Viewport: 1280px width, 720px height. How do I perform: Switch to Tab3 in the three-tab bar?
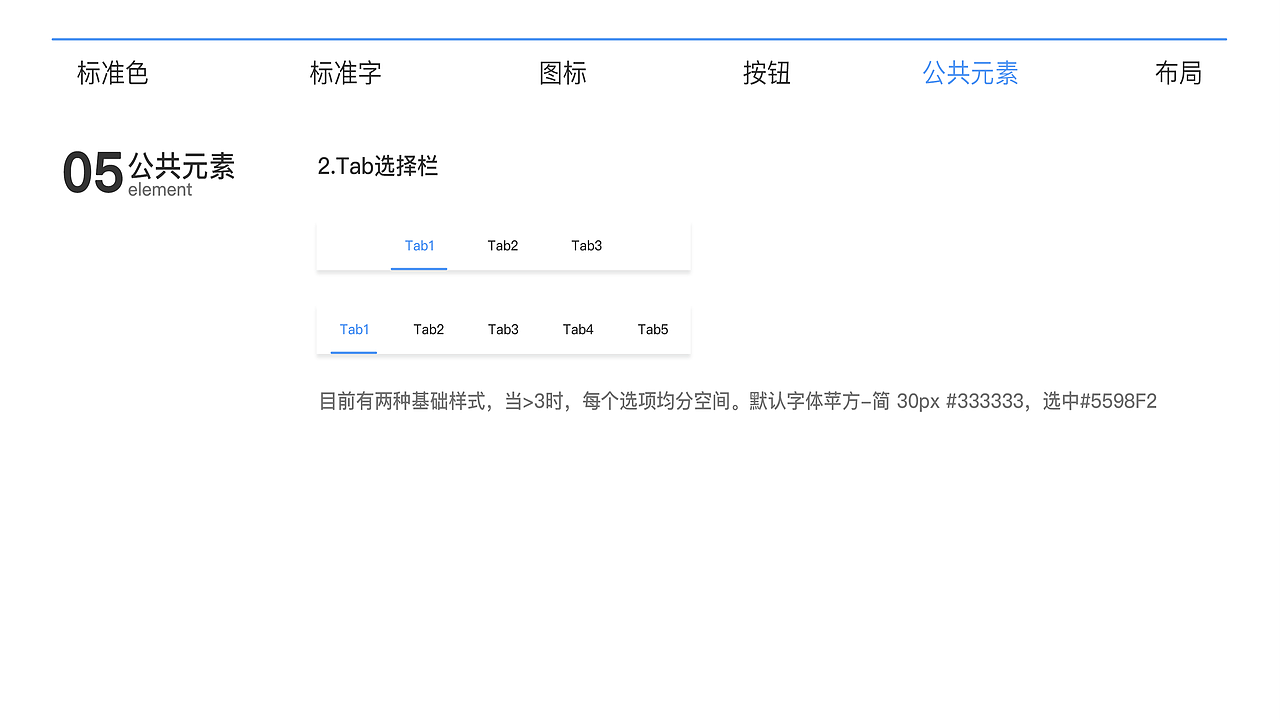pos(587,246)
